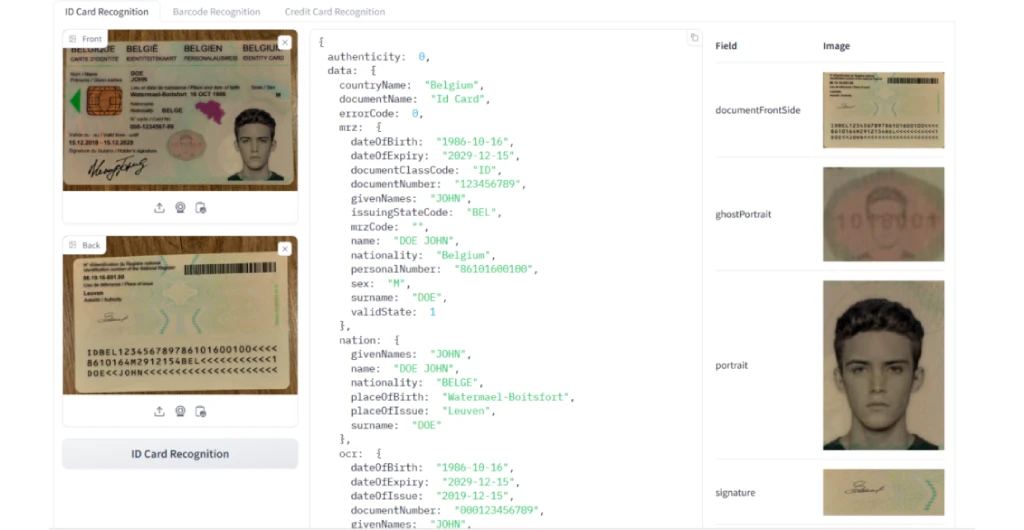This screenshot has height=530, width=1024.
Task: Switch to the Barcode Recognition tab
Action: [216, 12]
